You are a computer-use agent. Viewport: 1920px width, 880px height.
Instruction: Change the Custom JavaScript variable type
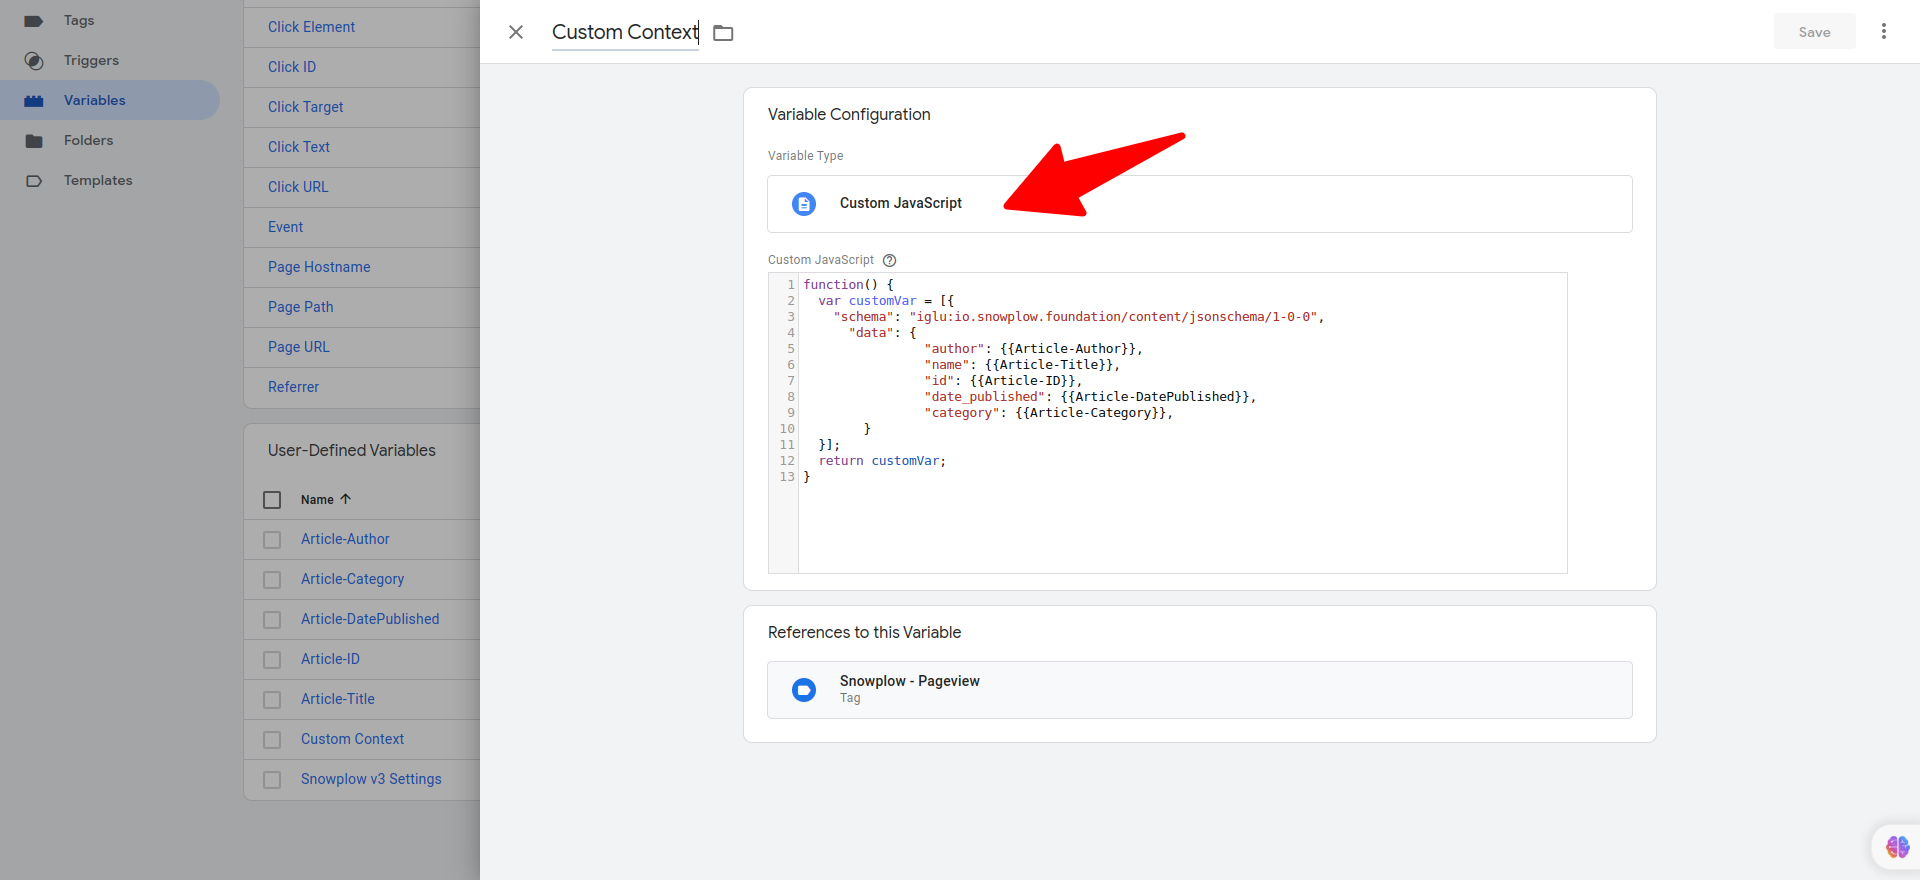1200,204
